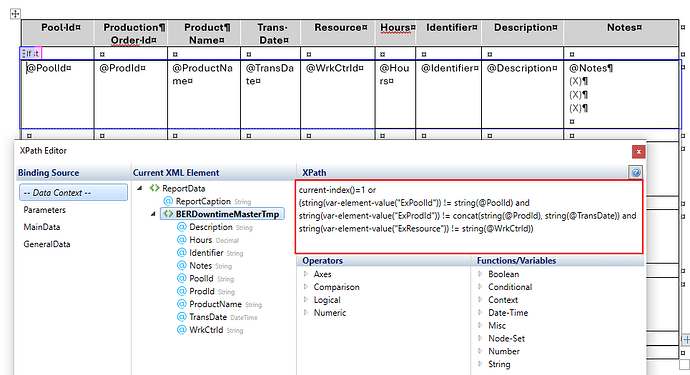Viewport: 690px width, 375px height.
Task: Click the XPath help icon
Action: (x=635, y=173)
